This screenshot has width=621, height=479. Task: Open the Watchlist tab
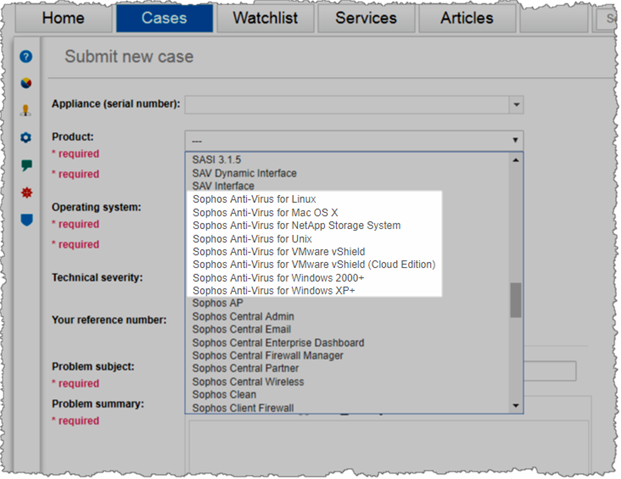265,18
